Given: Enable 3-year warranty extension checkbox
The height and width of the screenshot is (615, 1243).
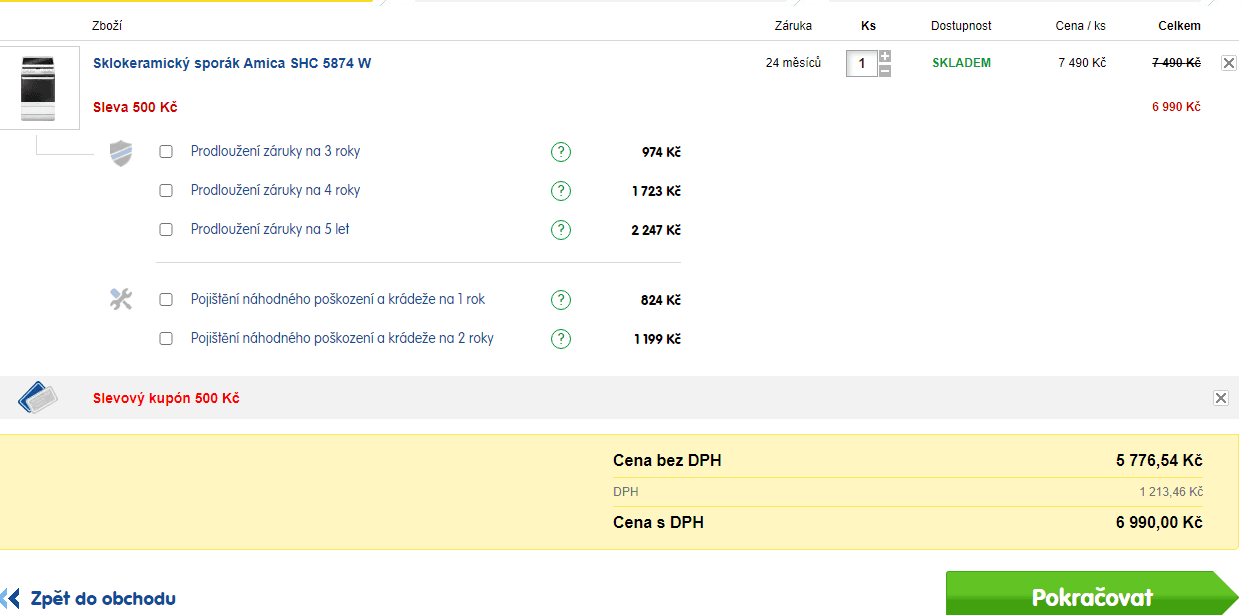Looking at the screenshot, I should (166, 152).
